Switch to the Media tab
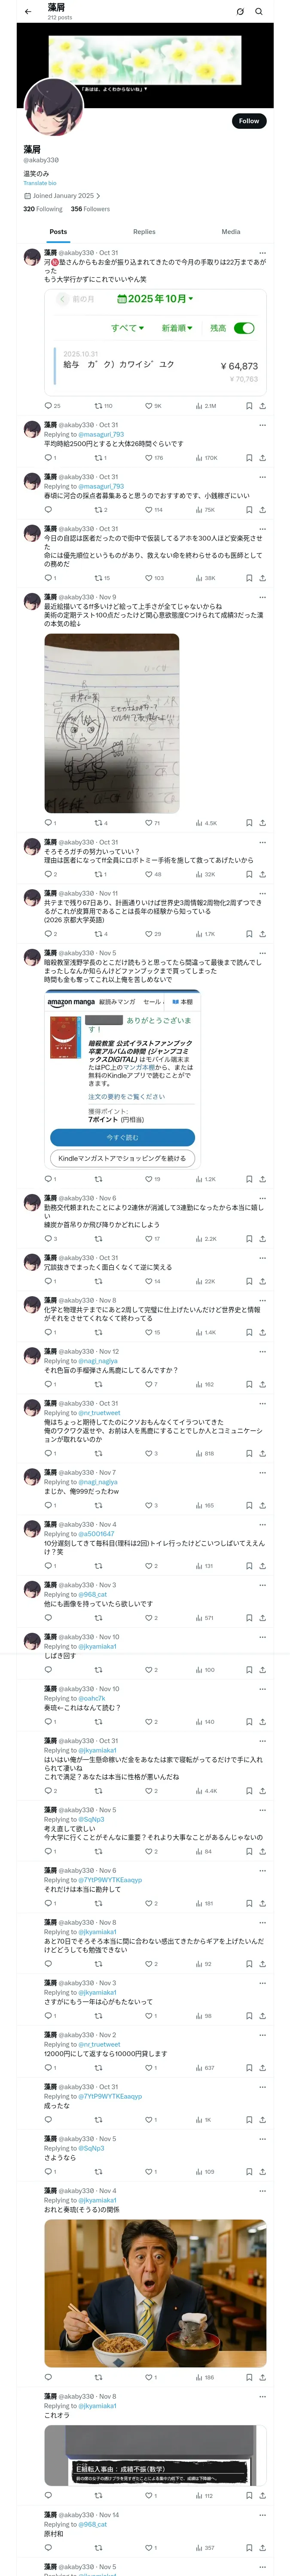This screenshot has height=2576, width=290. point(231,232)
